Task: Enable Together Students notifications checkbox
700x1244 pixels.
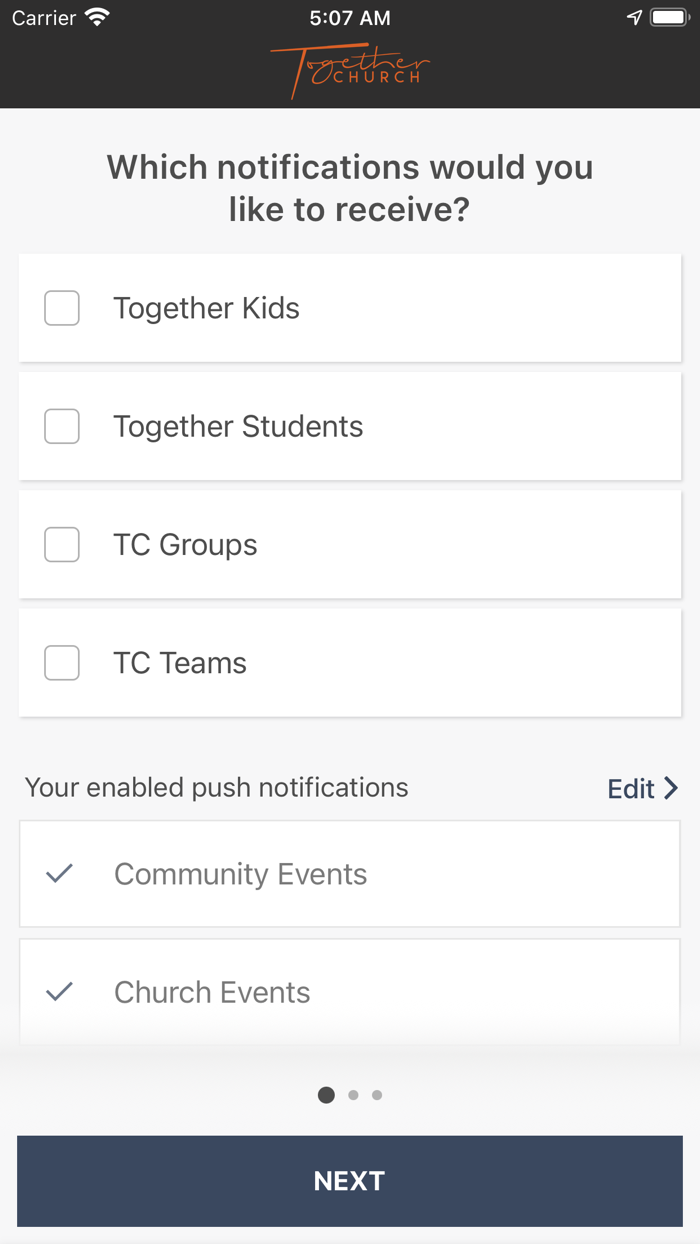Action: [x=62, y=426]
